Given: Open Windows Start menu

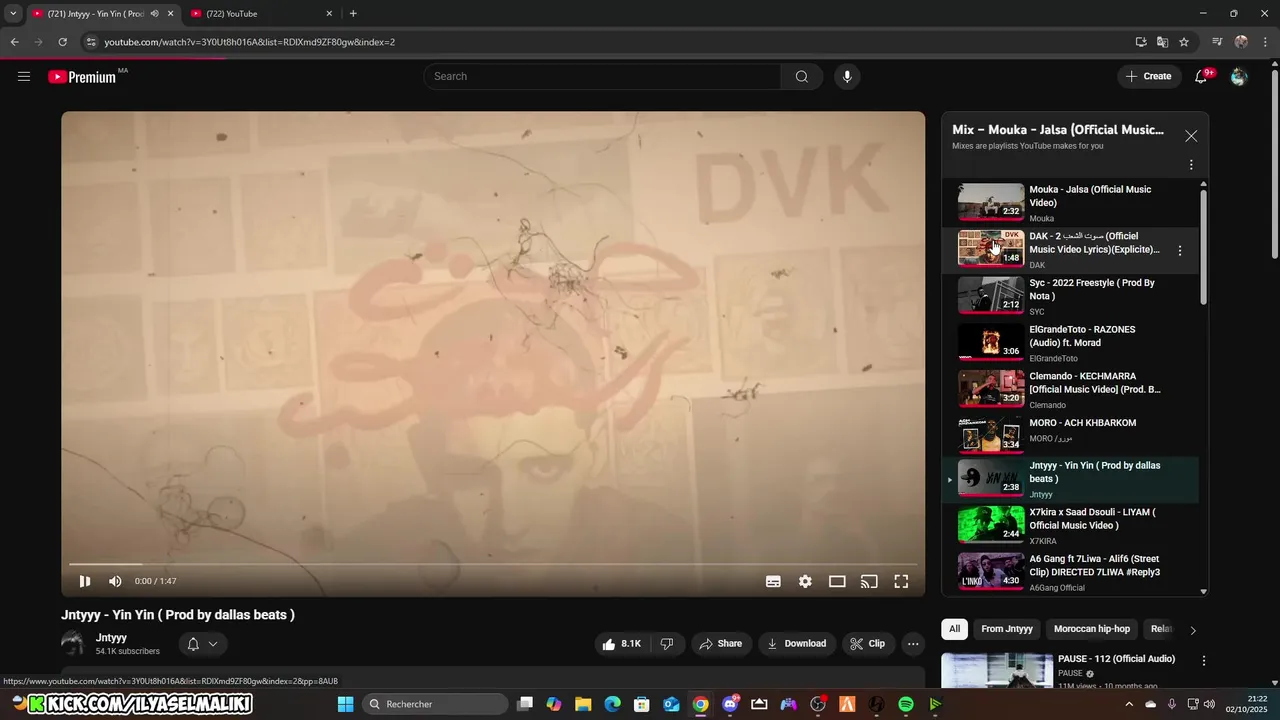Looking at the screenshot, I should (x=345, y=704).
